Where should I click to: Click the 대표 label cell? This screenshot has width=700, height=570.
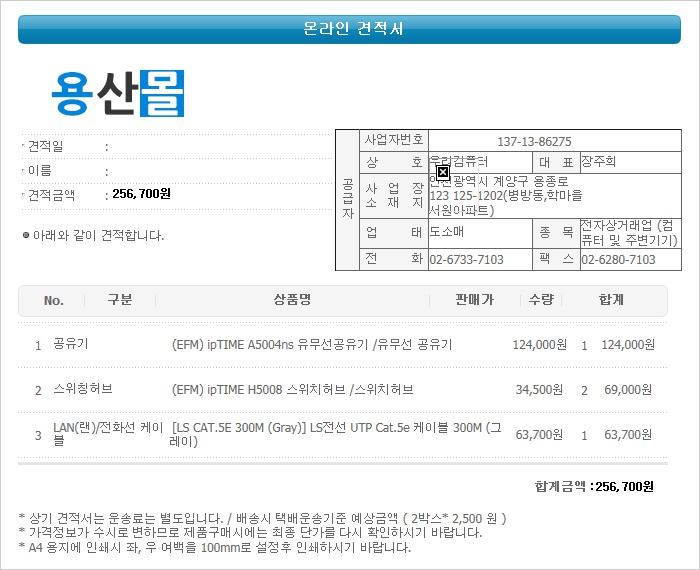[556, 162]
